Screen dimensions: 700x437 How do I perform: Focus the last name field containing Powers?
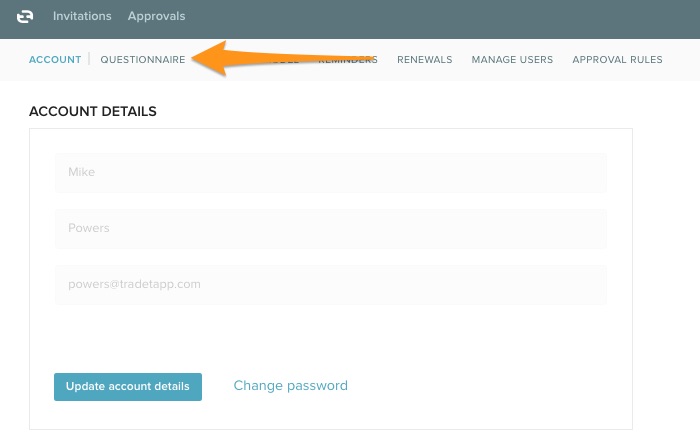330,228
